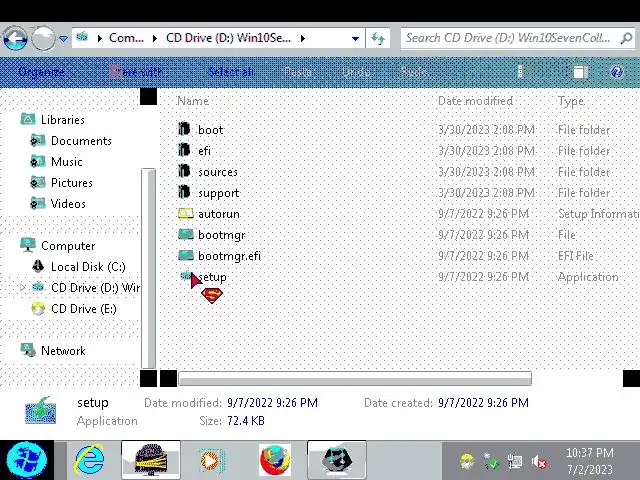Open Pictures library in the sidebar
Viewport: 640px width, 480px height.
71,183
